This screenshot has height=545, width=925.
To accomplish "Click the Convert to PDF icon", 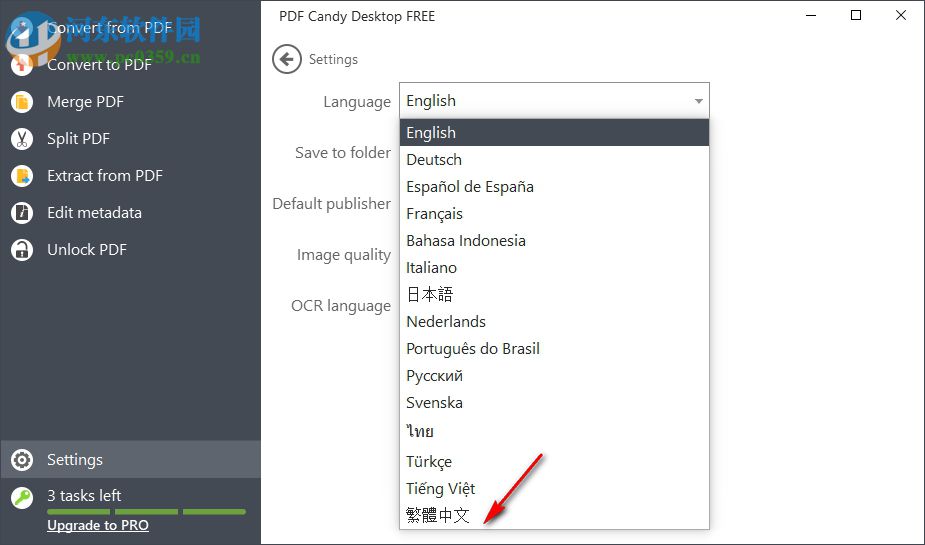I will pyautogui.click(x=22, y=65).
